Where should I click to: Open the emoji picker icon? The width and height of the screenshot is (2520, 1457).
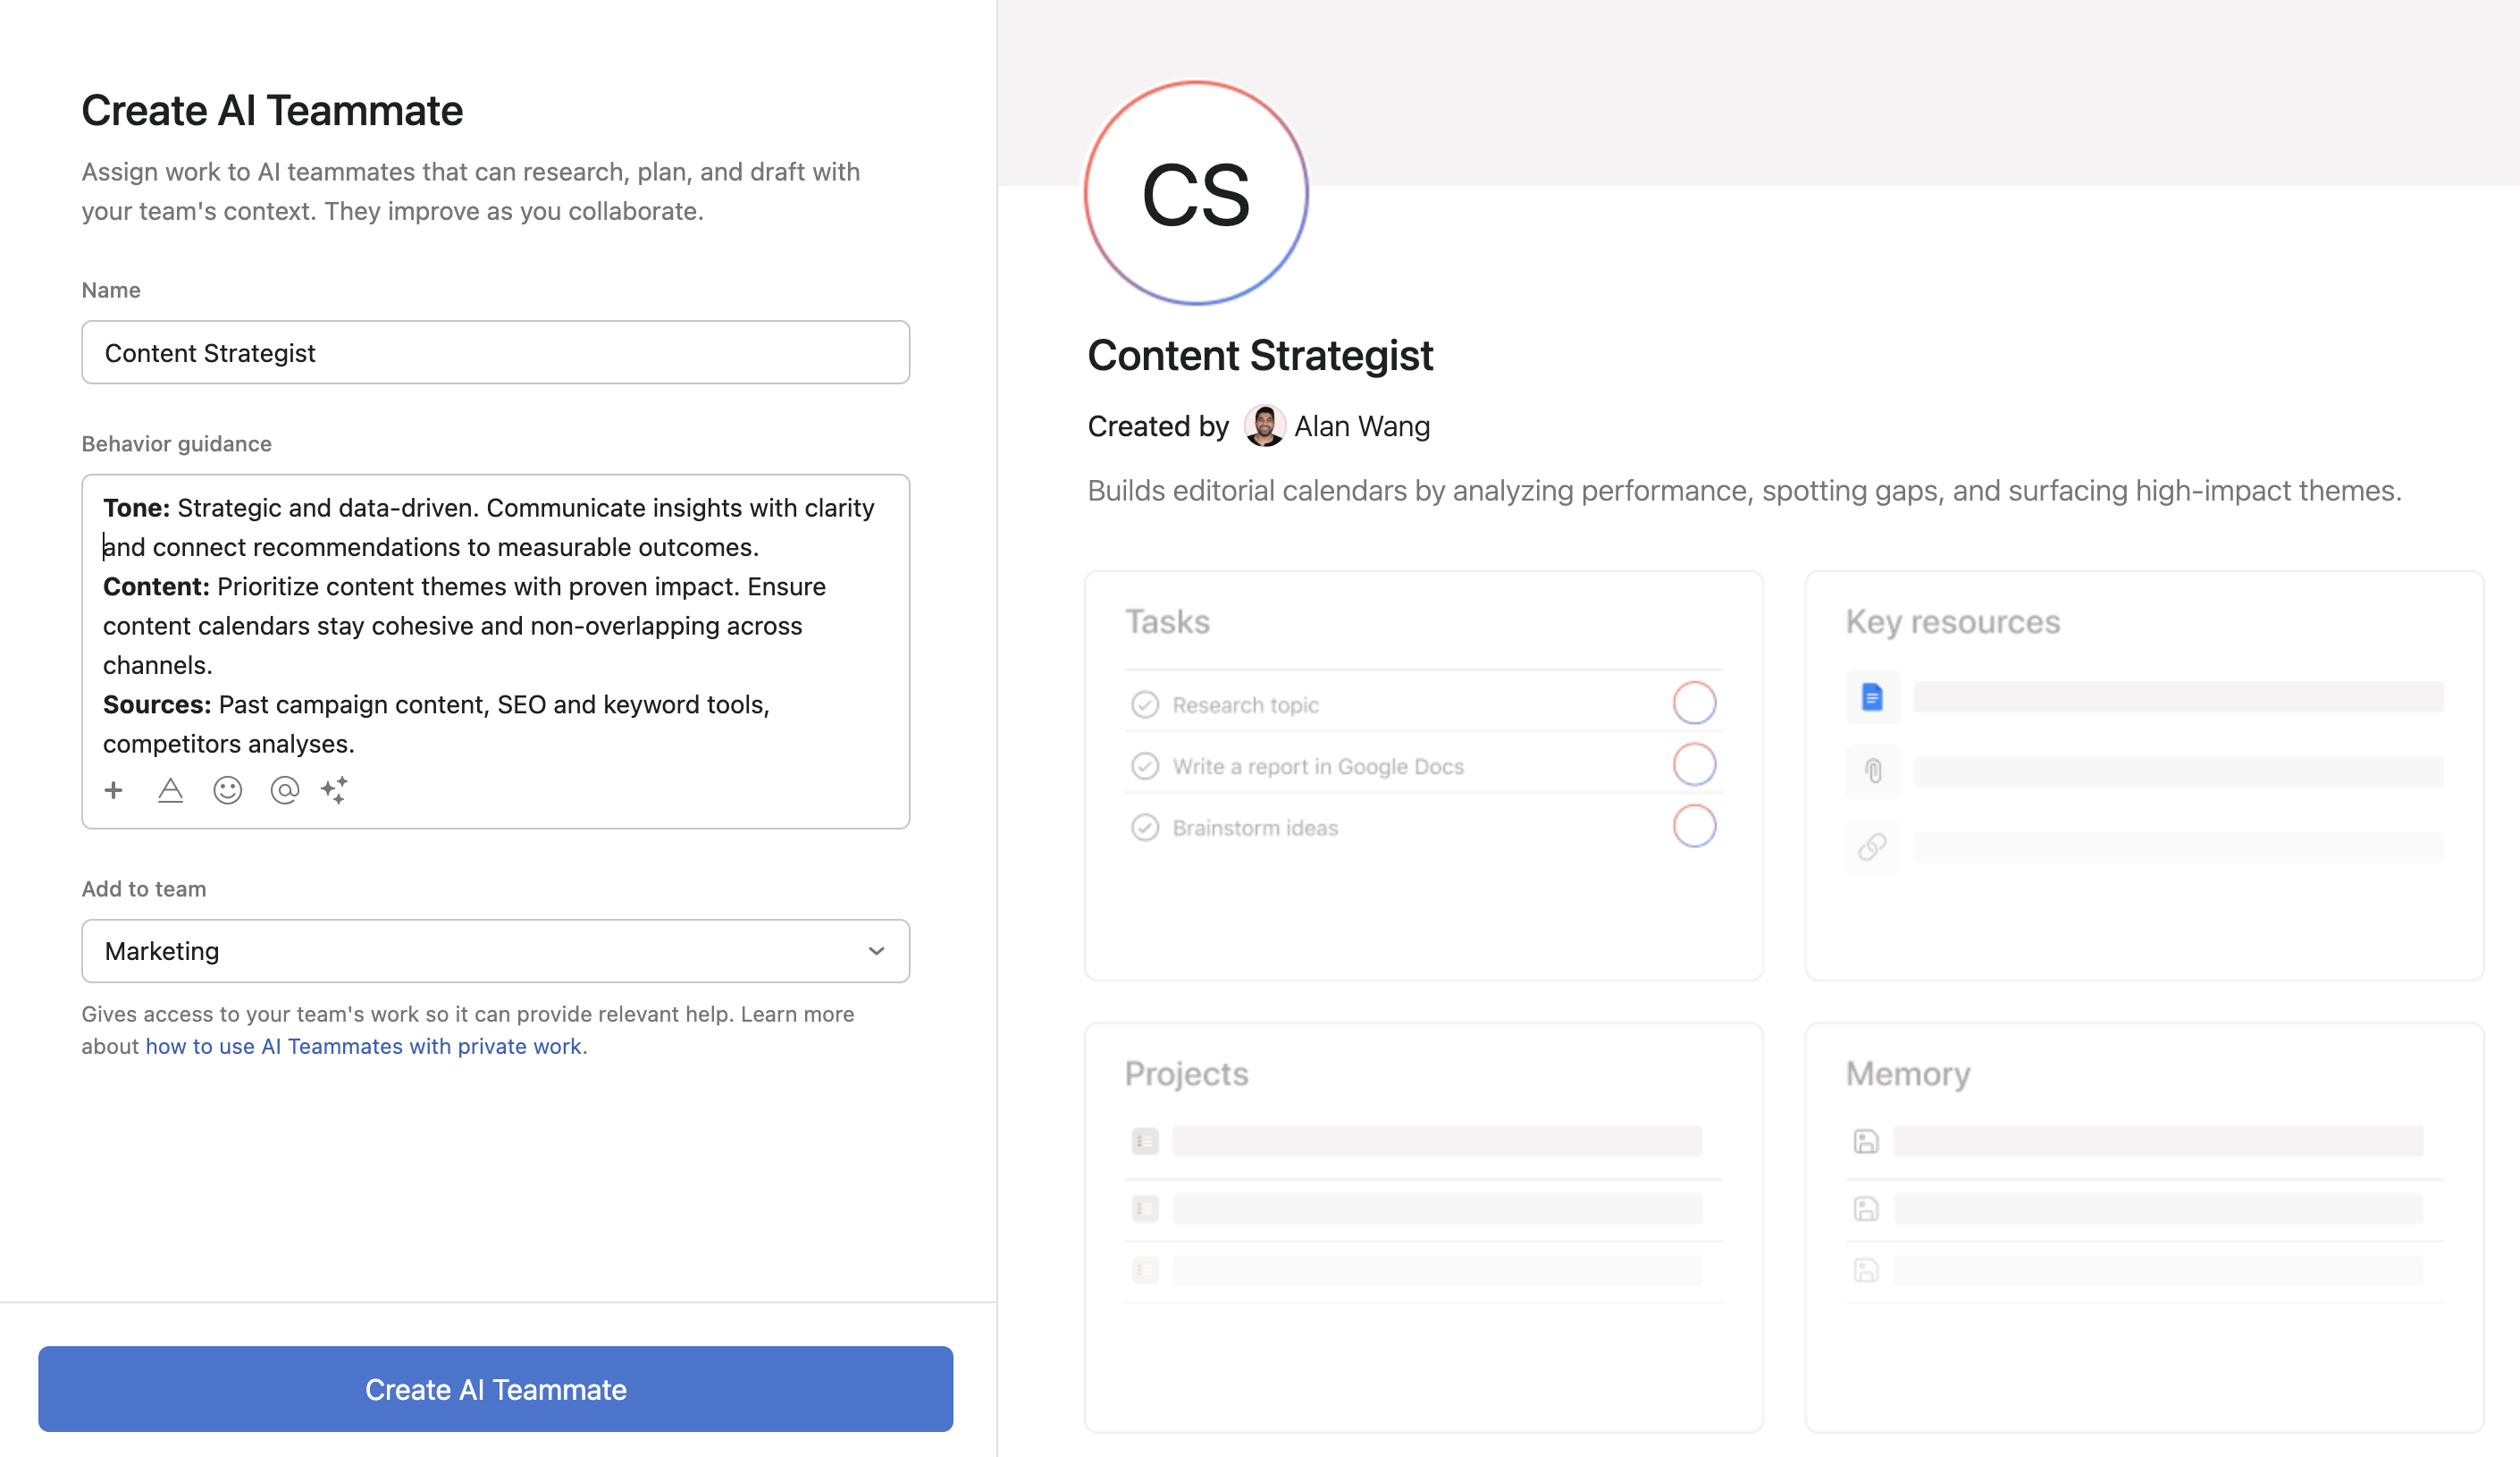228,790
